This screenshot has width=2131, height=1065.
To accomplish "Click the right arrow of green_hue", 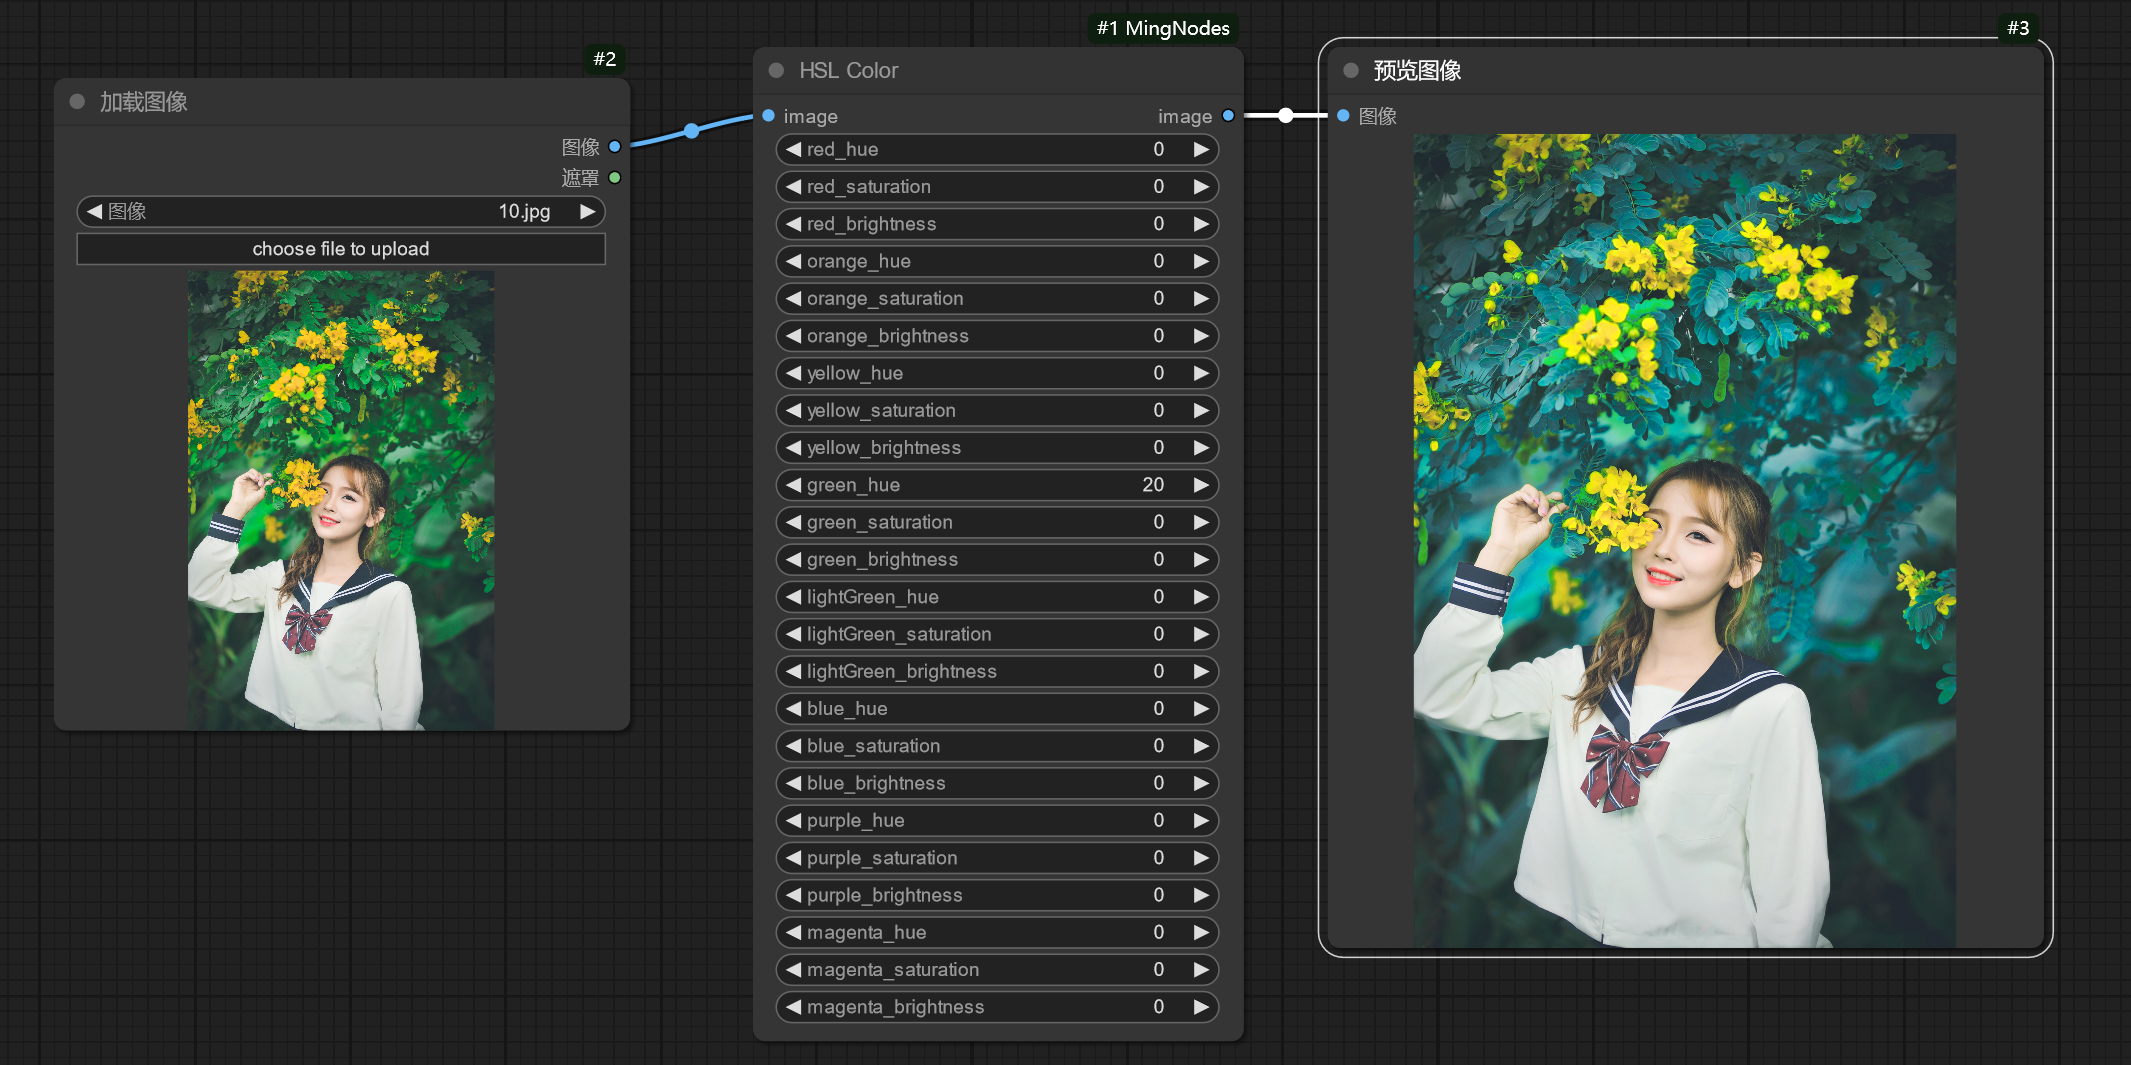I will pyautogui.click(x=1201, y=485).
